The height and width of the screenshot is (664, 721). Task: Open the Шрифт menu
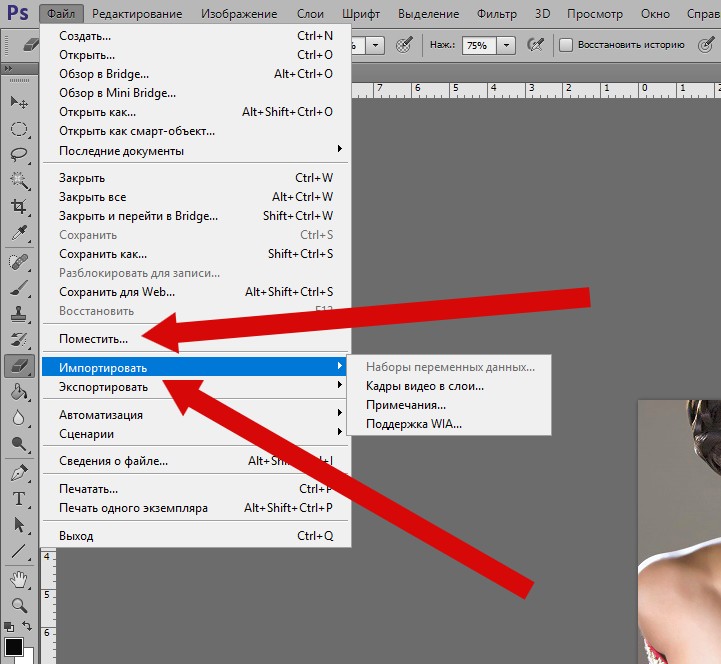(361, 14)
